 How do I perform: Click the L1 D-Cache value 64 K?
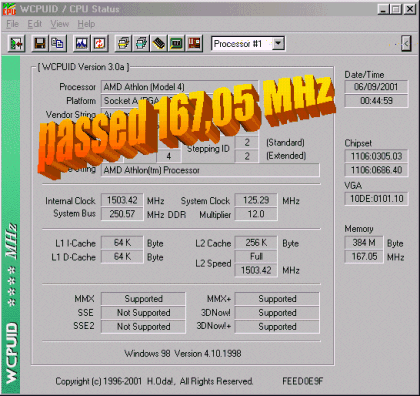coord(122,257)
